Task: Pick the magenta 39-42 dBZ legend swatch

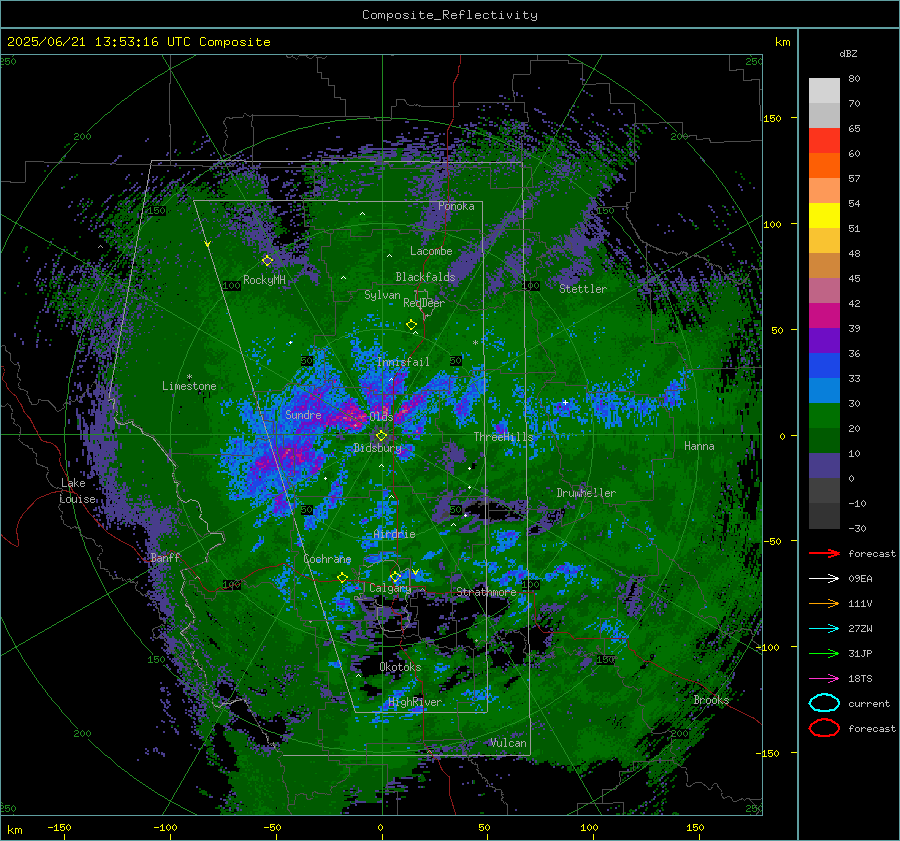Action: tap(824, 316)
